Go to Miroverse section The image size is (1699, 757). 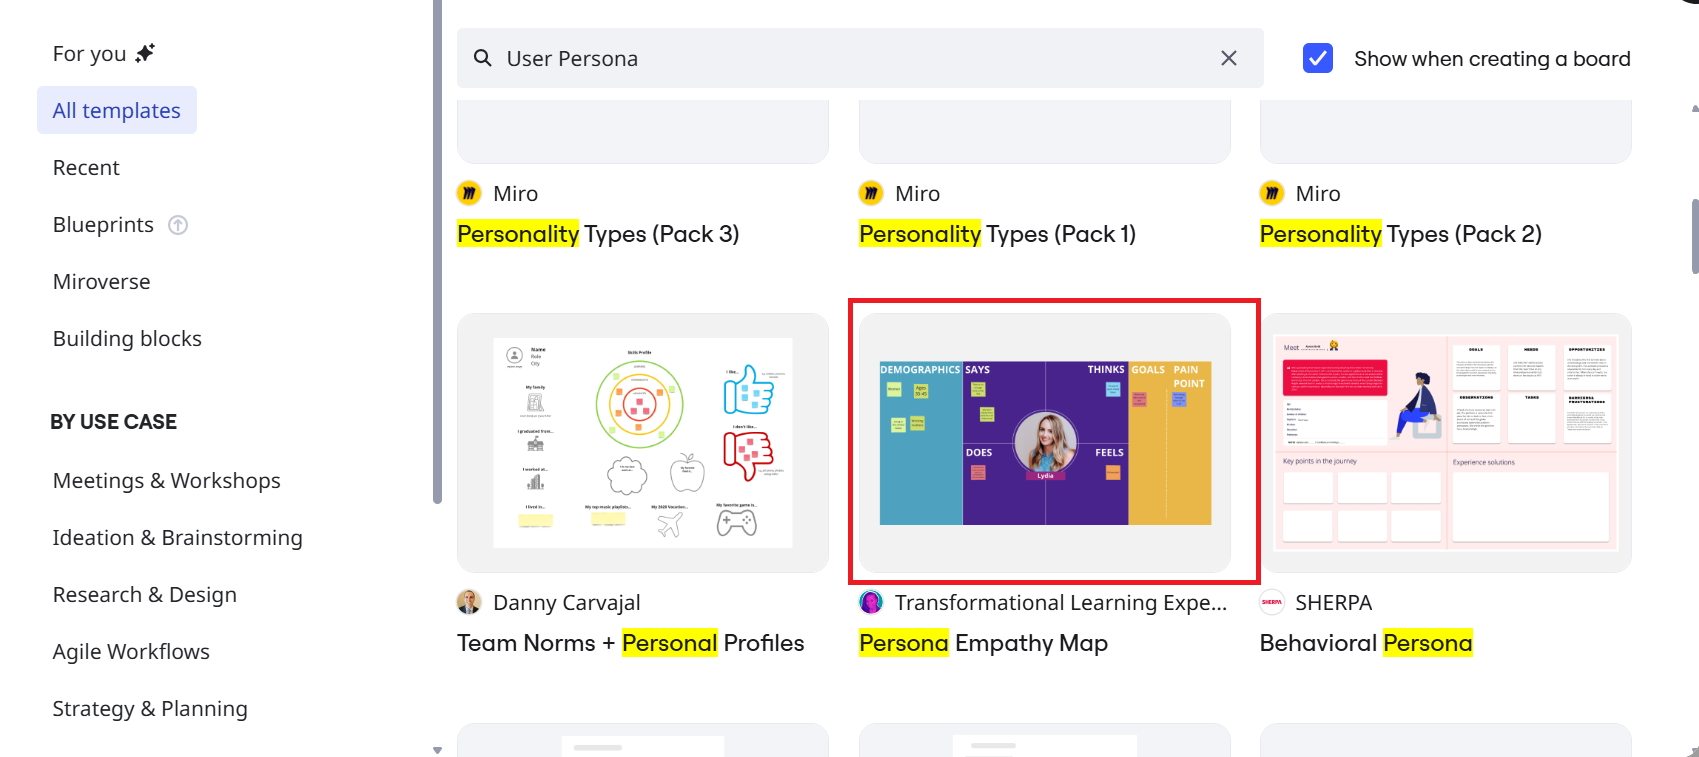[102, 282]
